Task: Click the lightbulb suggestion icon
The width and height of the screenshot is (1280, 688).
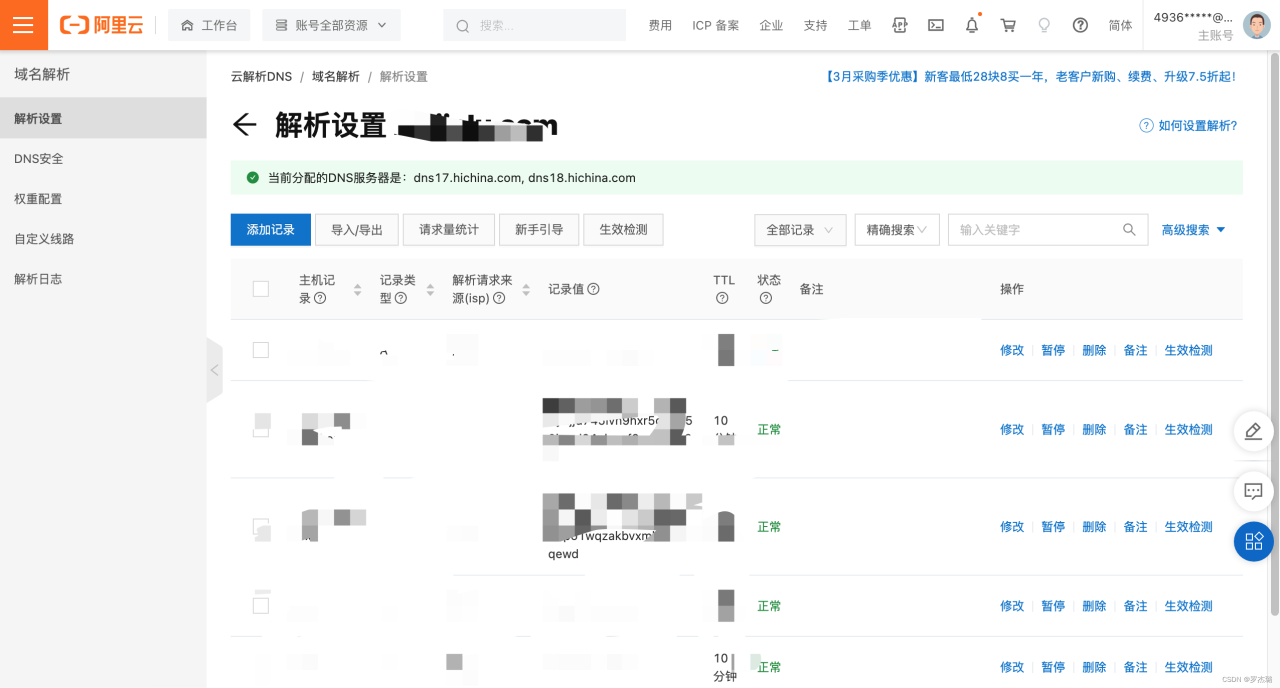Action: (x=1044, y=24)
